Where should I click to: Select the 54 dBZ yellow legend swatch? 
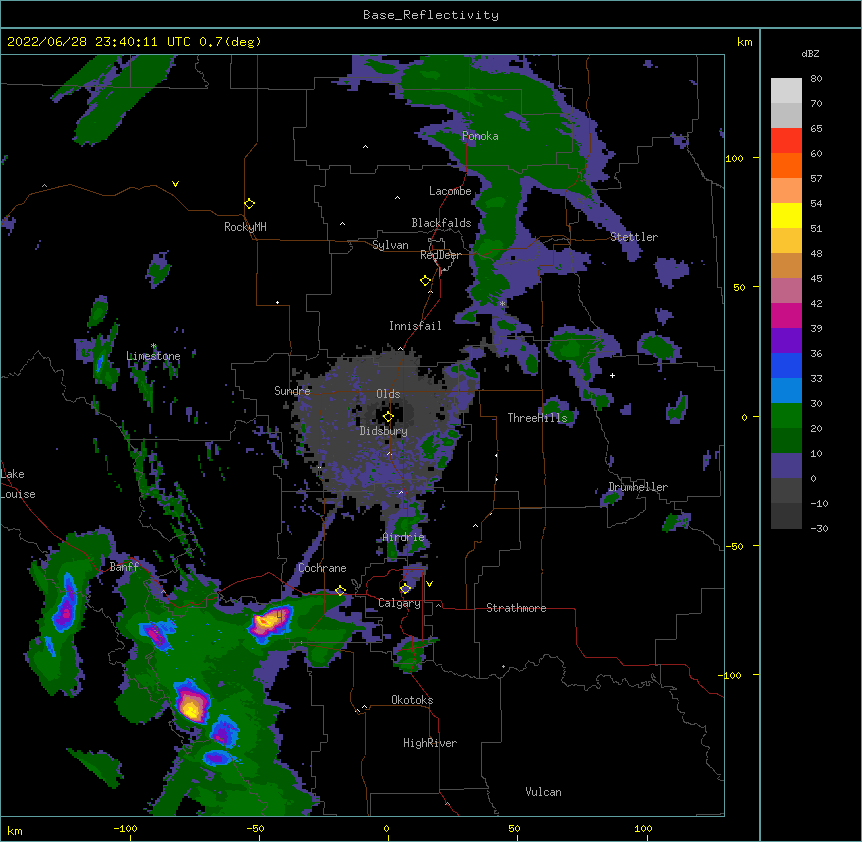point(786,215)
